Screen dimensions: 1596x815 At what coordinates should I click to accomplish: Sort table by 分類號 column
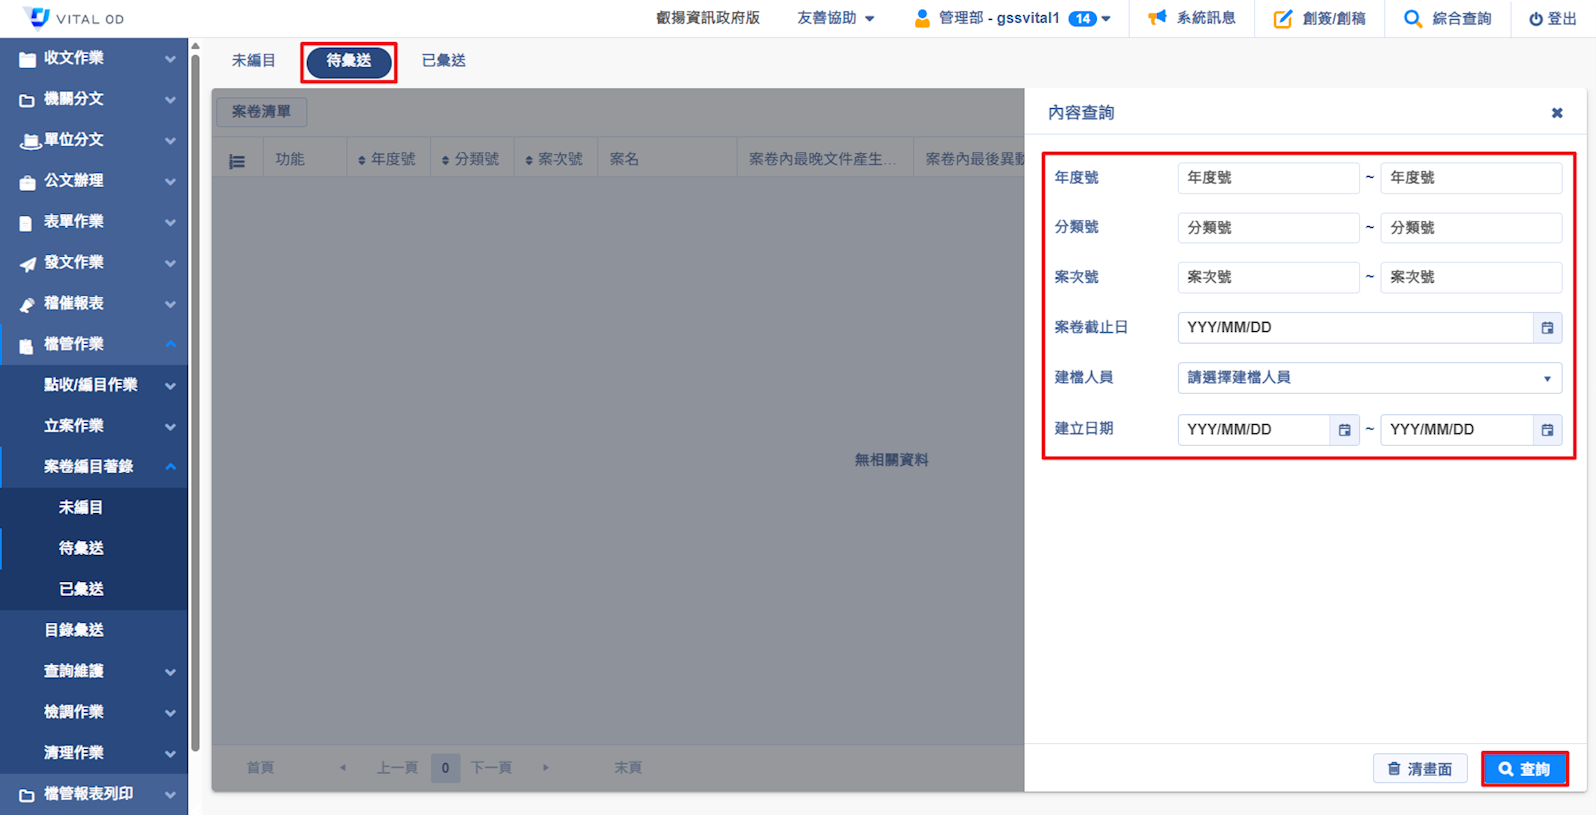tap(471, 160)
